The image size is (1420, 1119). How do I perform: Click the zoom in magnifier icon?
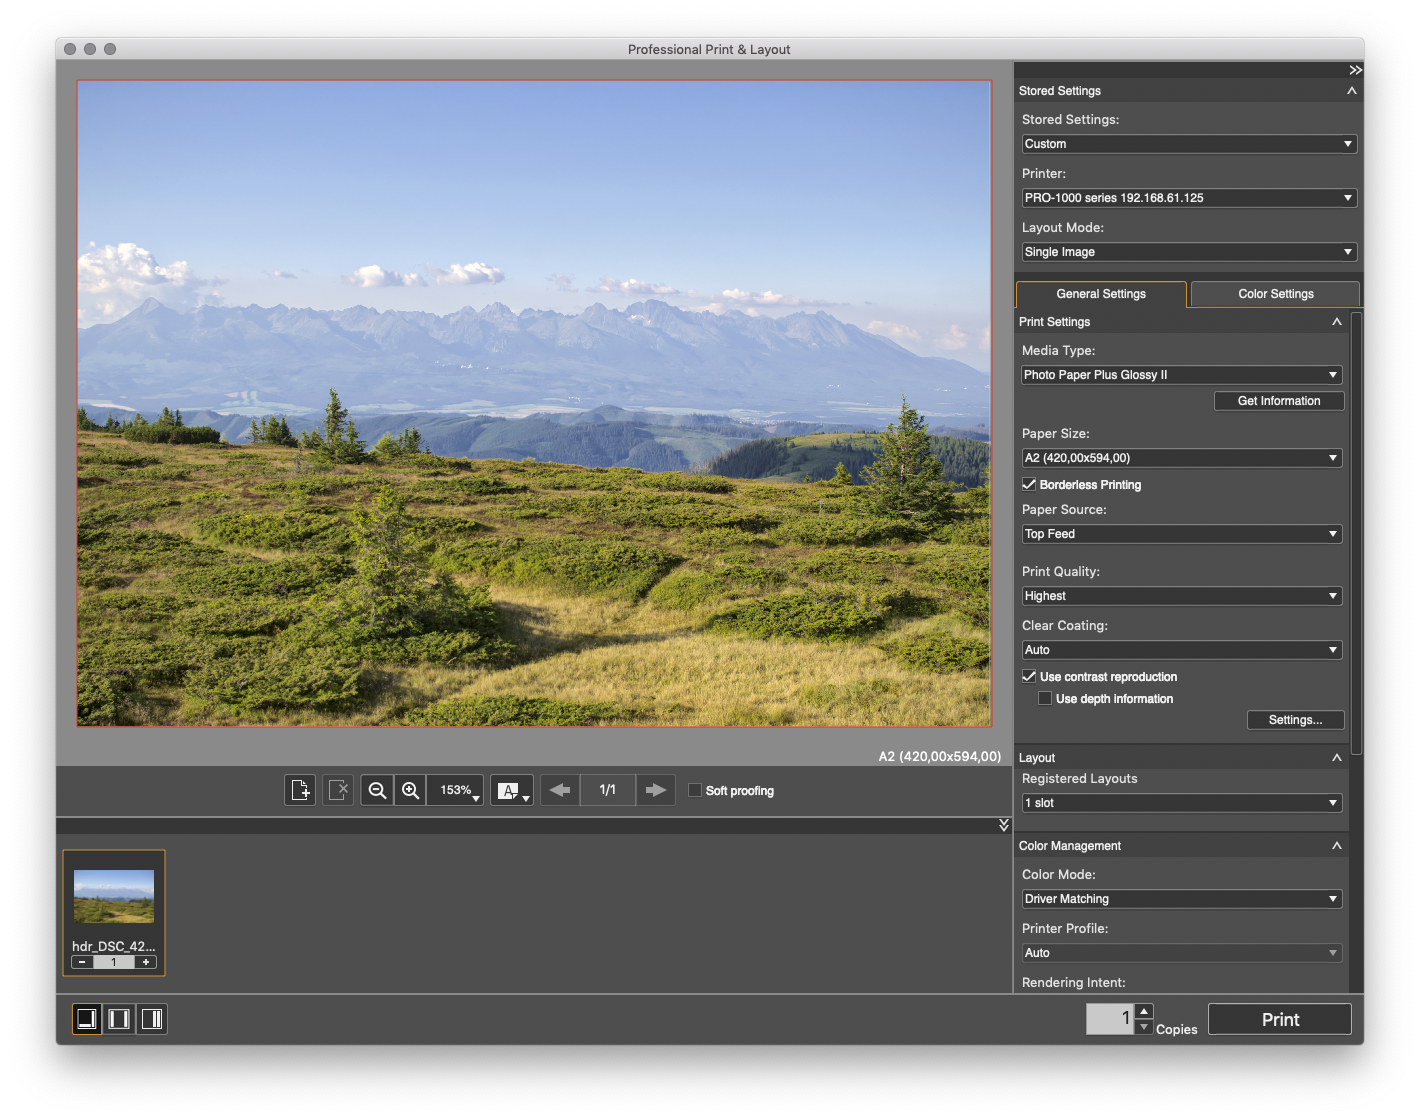[410, 790]
